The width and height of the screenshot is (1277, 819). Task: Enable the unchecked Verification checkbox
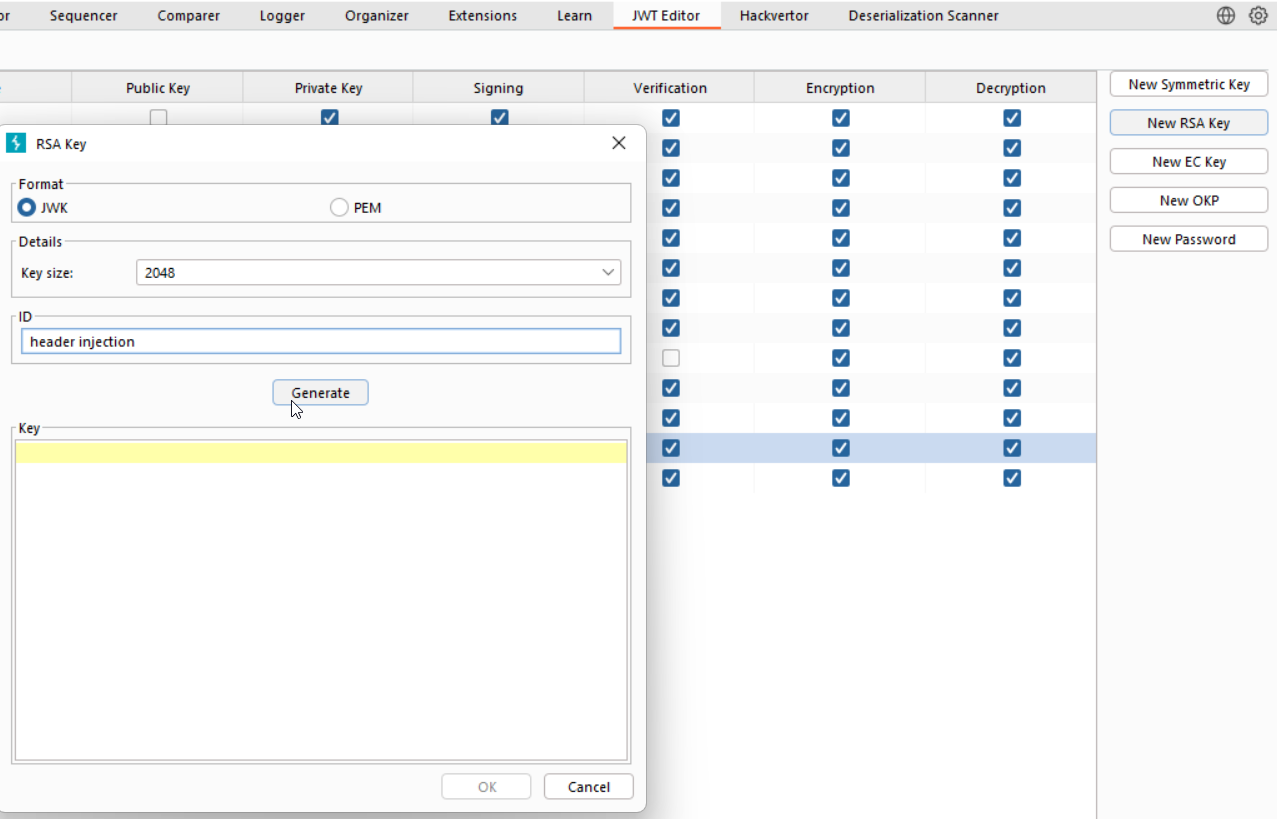click(x=670, y=358)
